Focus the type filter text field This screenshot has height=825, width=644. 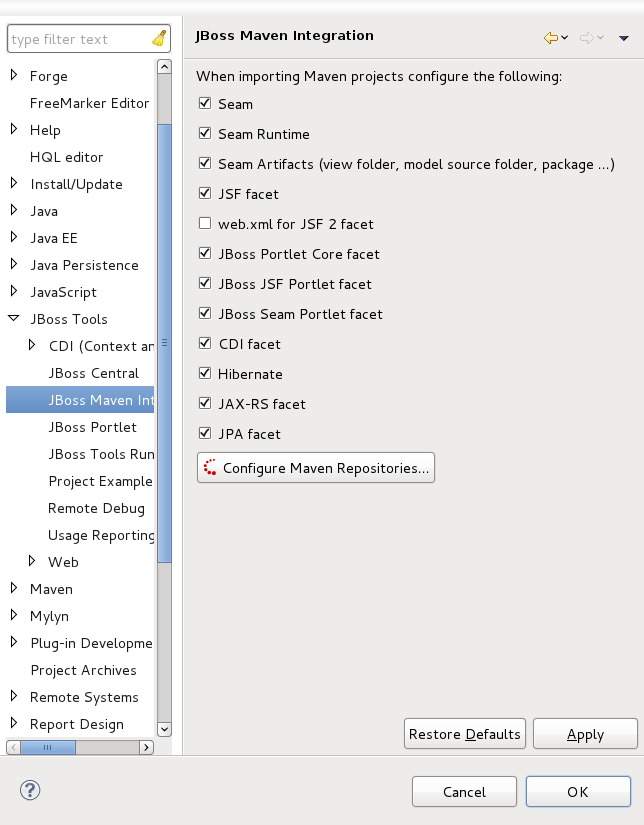[78, 39]
